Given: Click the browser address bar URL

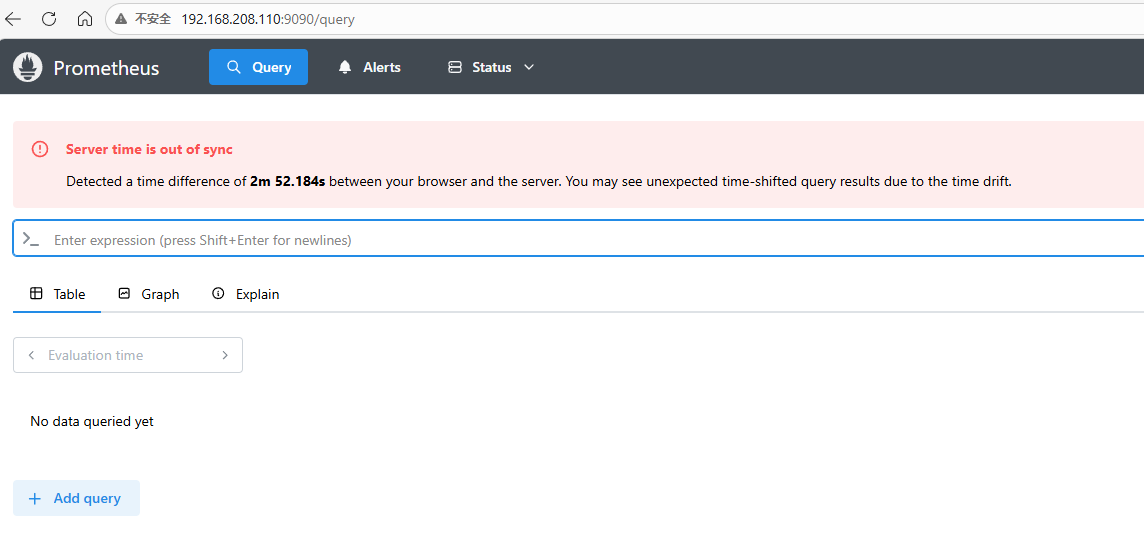Looking at the screenshot, I should [x=268, y=20].
